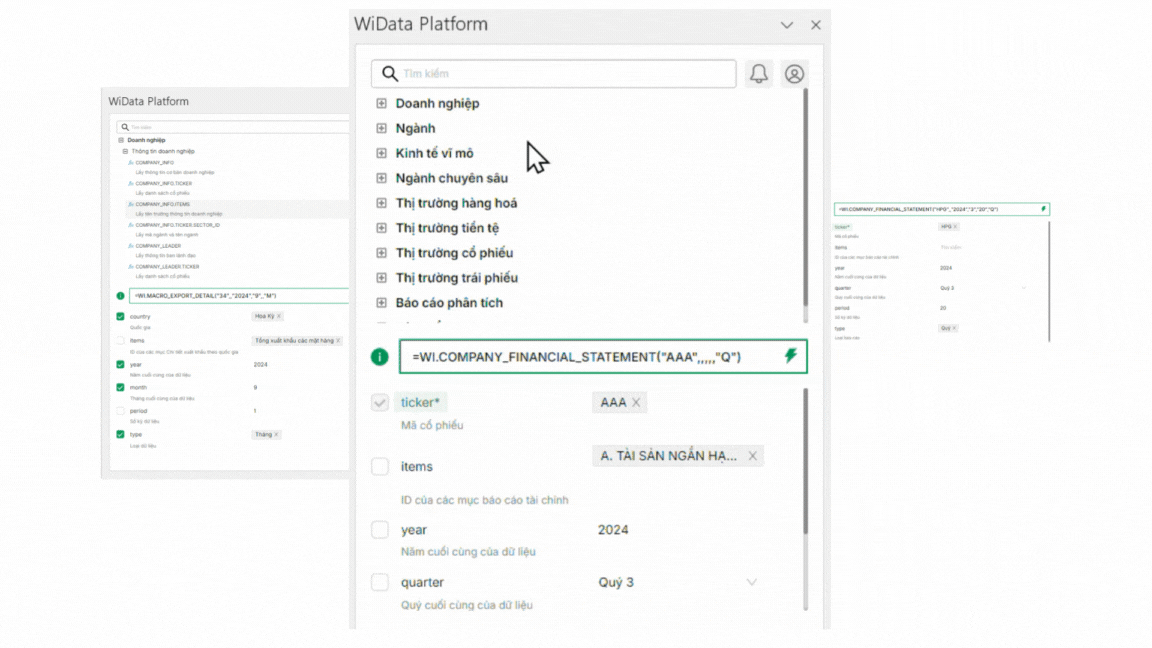Expand the Thị trường tiền tệ category

(x=381, y=228)
